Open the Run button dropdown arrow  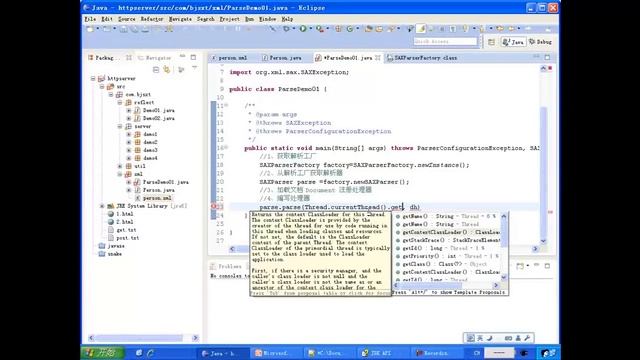coord(310,29)
